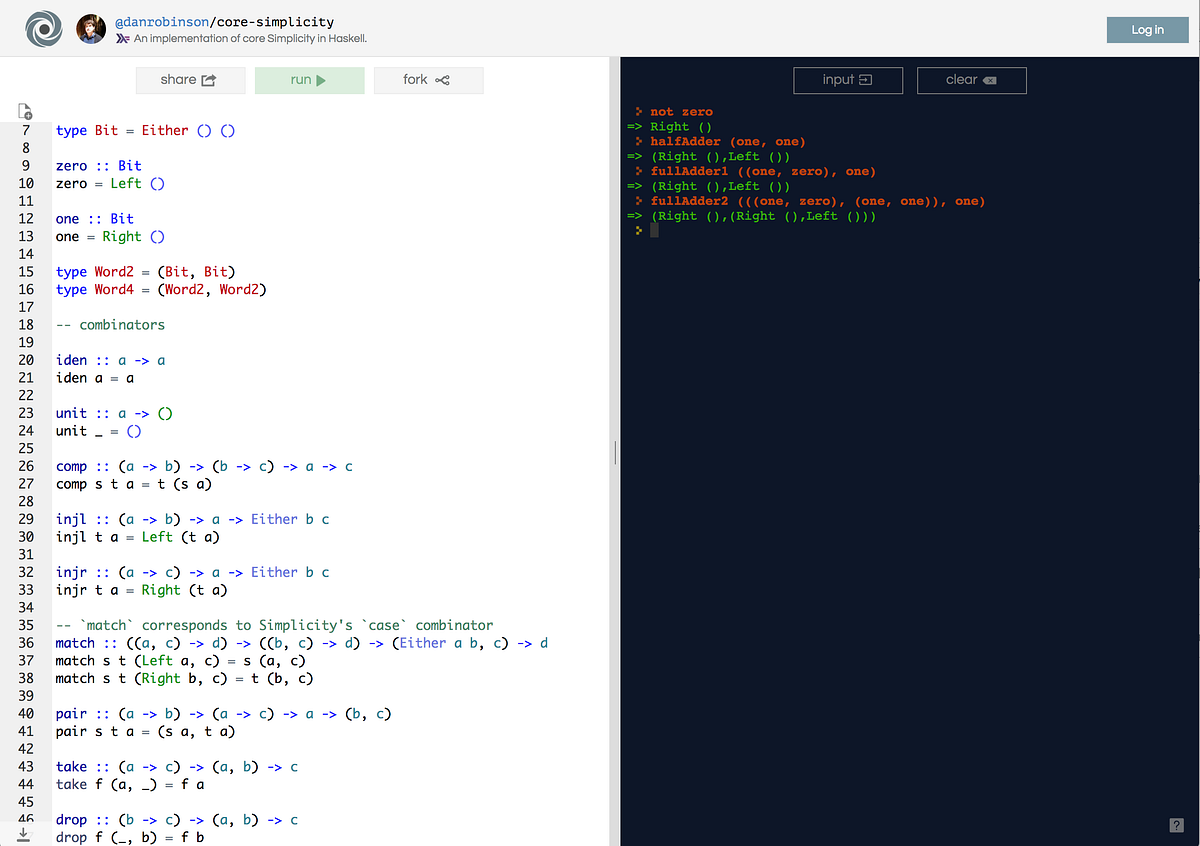The height and width of the screenshot is (846, 1200).
Task: Click the 'fullAdder1 ((one, zero), one)' command
Action: click(762, 172)
